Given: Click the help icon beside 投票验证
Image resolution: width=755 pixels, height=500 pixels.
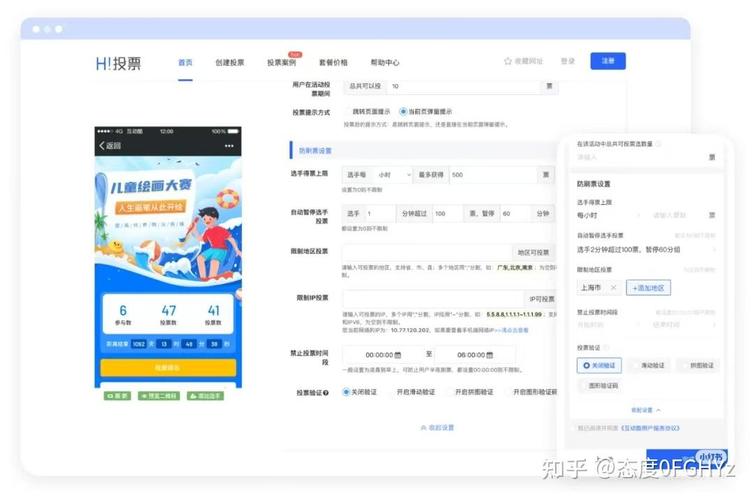Looking at the screenshot, I should tap(326, 393).
